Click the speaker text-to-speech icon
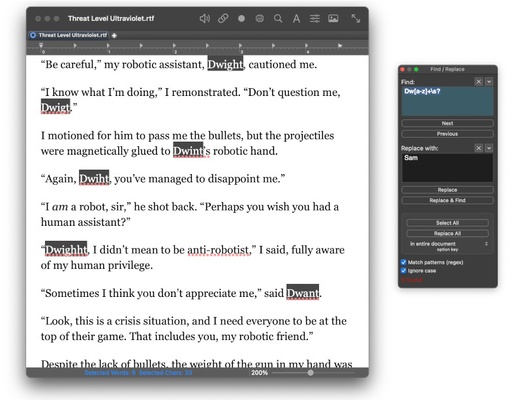Viewport: 522px width, 400px height. [x=204, y=19]
